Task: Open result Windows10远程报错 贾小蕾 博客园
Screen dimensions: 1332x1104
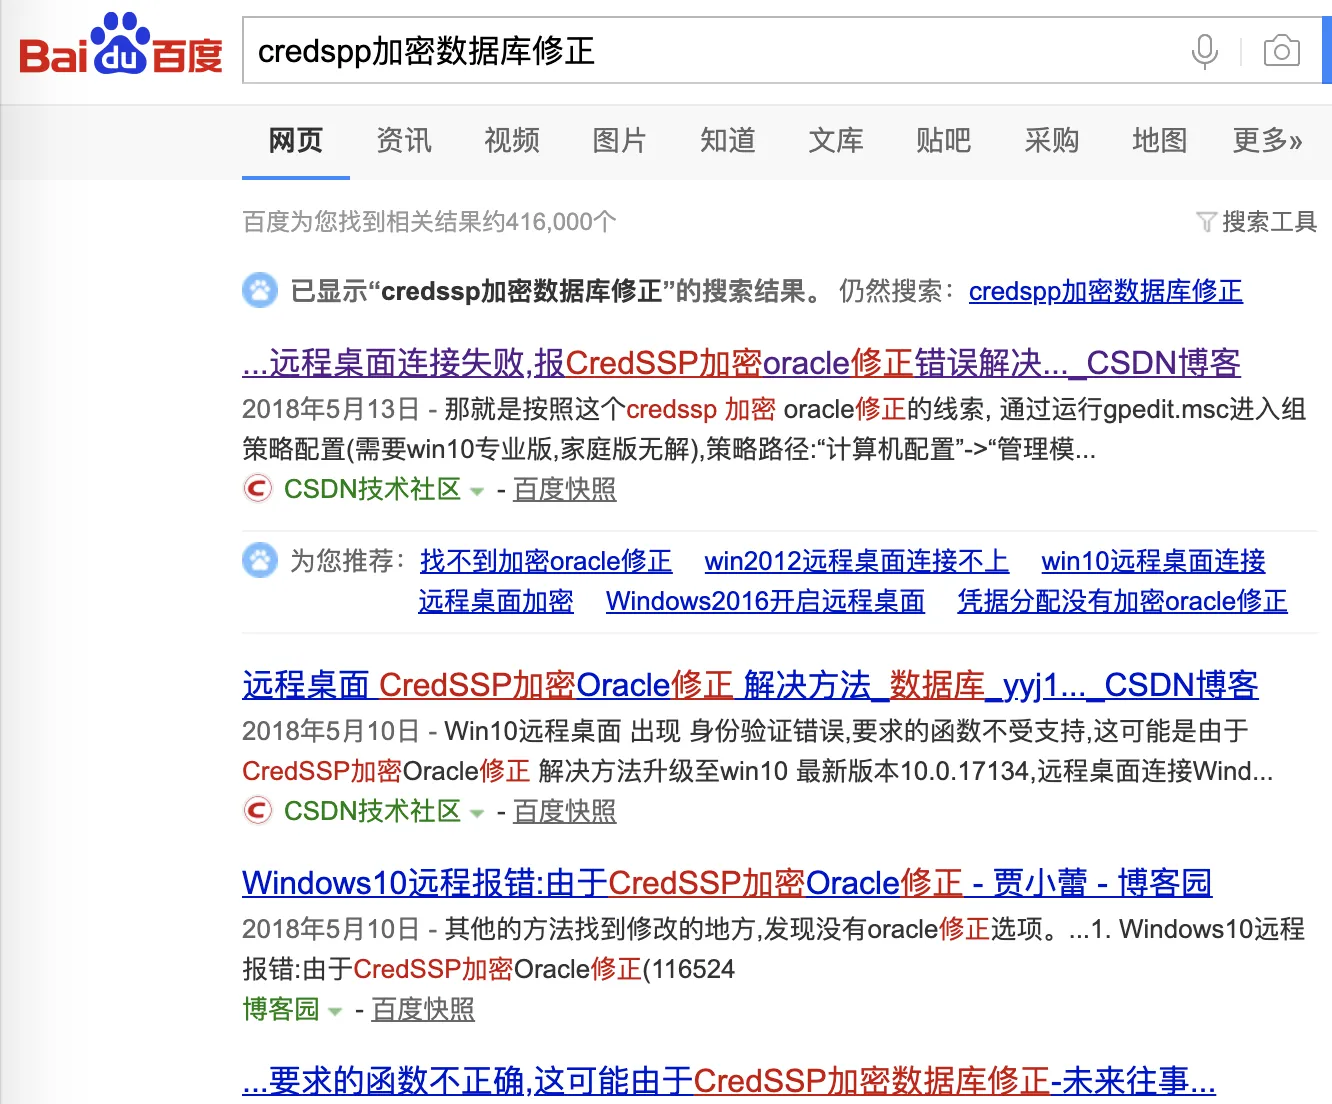Action: (727, 883)
